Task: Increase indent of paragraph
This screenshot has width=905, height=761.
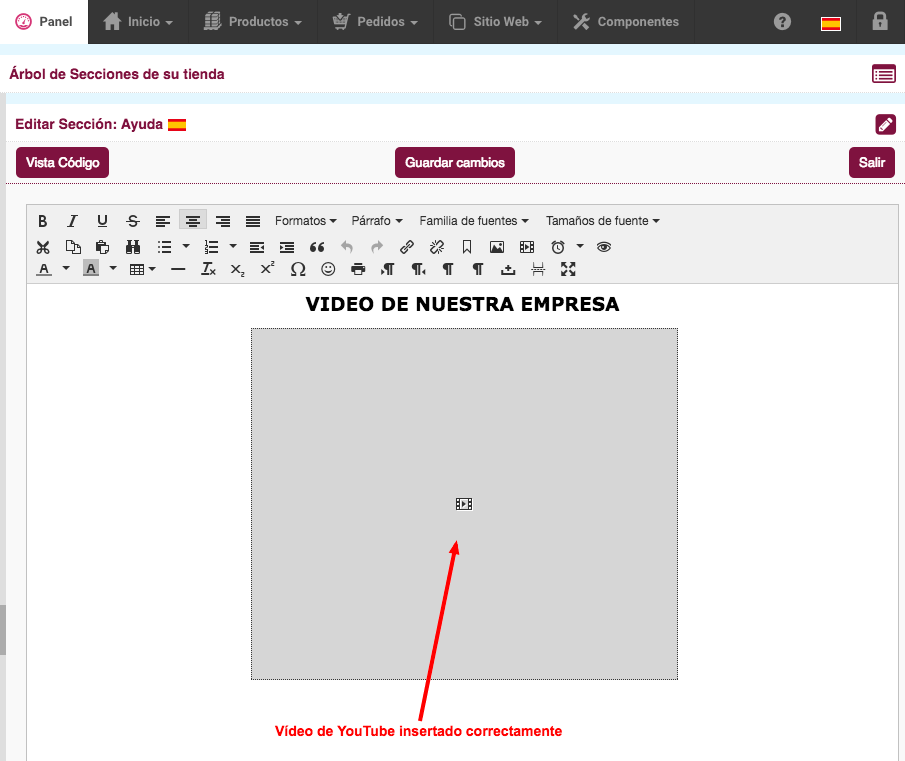Action: click(287, 248)
